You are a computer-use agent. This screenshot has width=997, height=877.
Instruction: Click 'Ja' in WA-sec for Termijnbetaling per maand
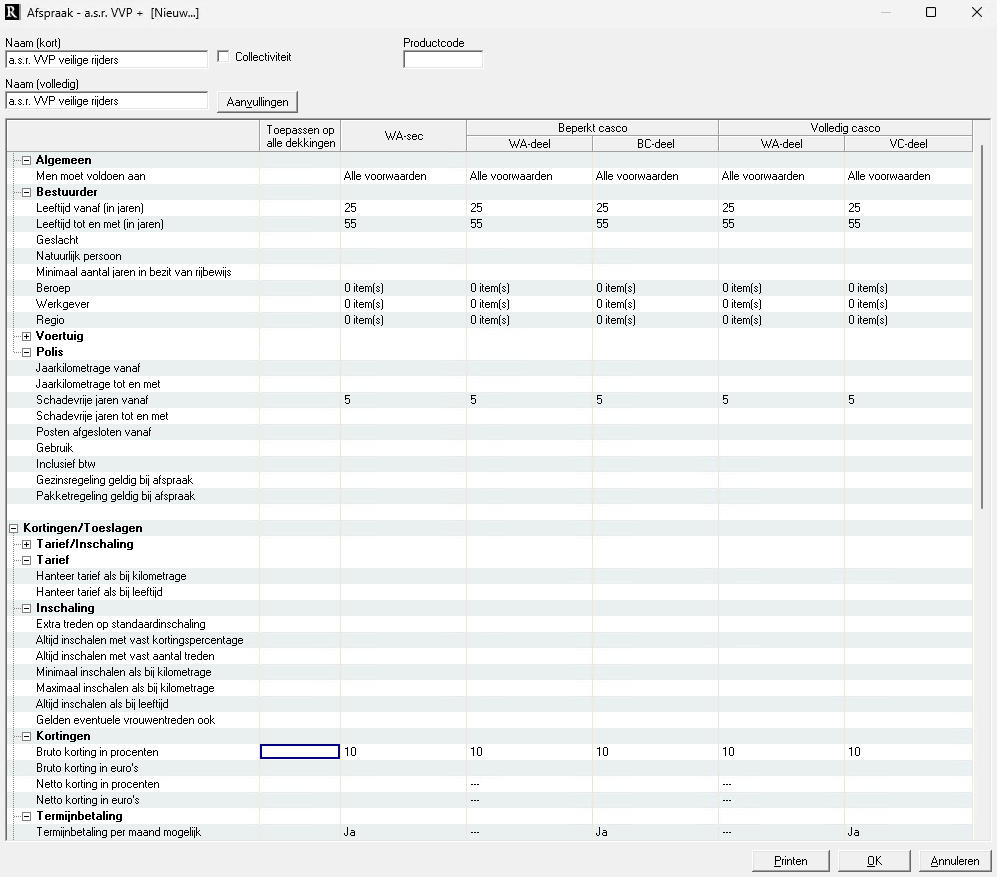tap(349, 832)
